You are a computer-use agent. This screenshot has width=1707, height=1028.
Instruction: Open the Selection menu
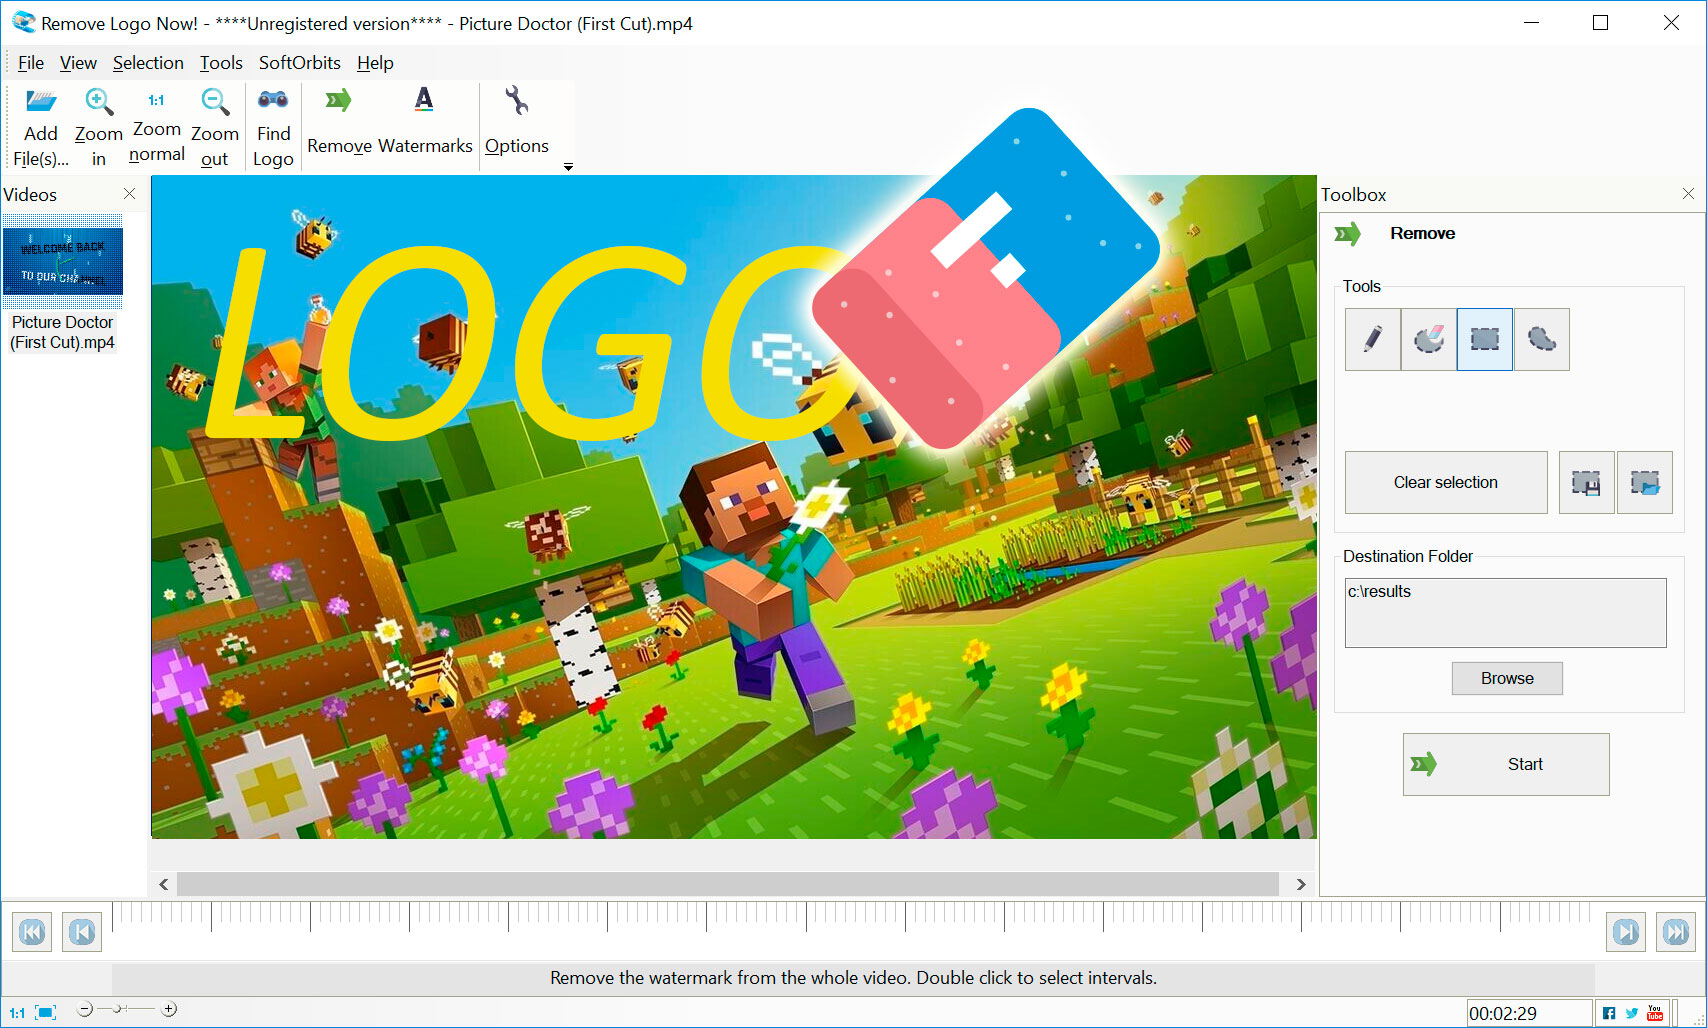[x=148, y=63]
